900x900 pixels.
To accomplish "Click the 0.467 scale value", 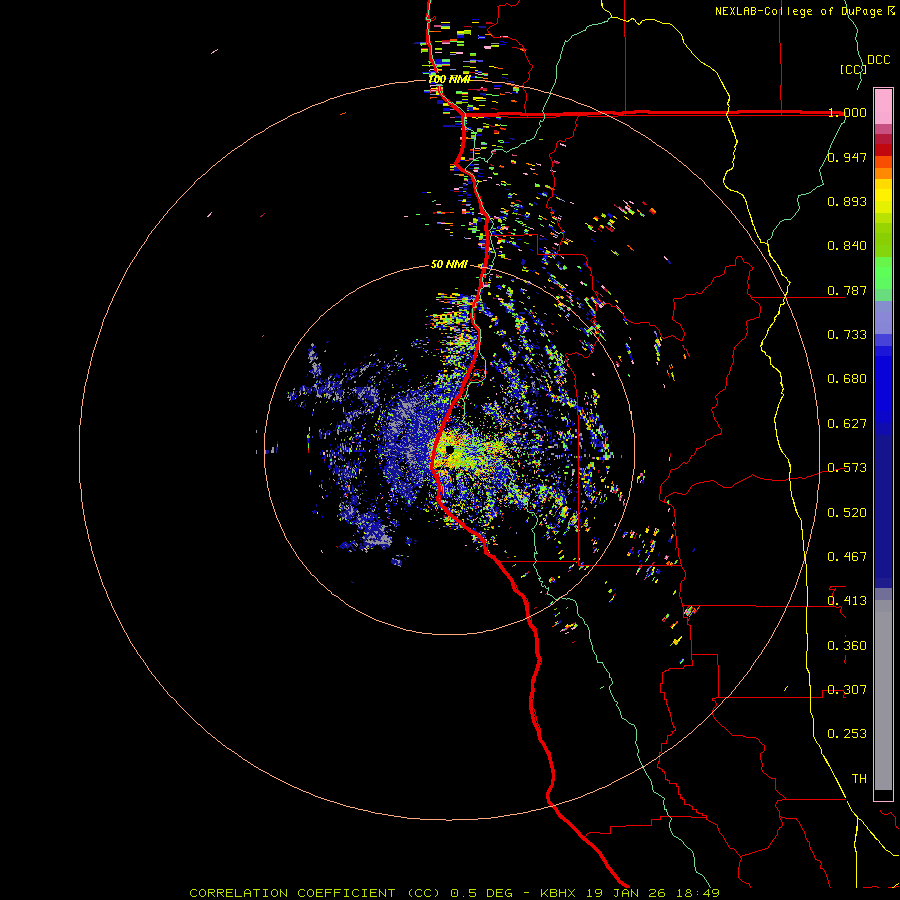I will point(847,557).
